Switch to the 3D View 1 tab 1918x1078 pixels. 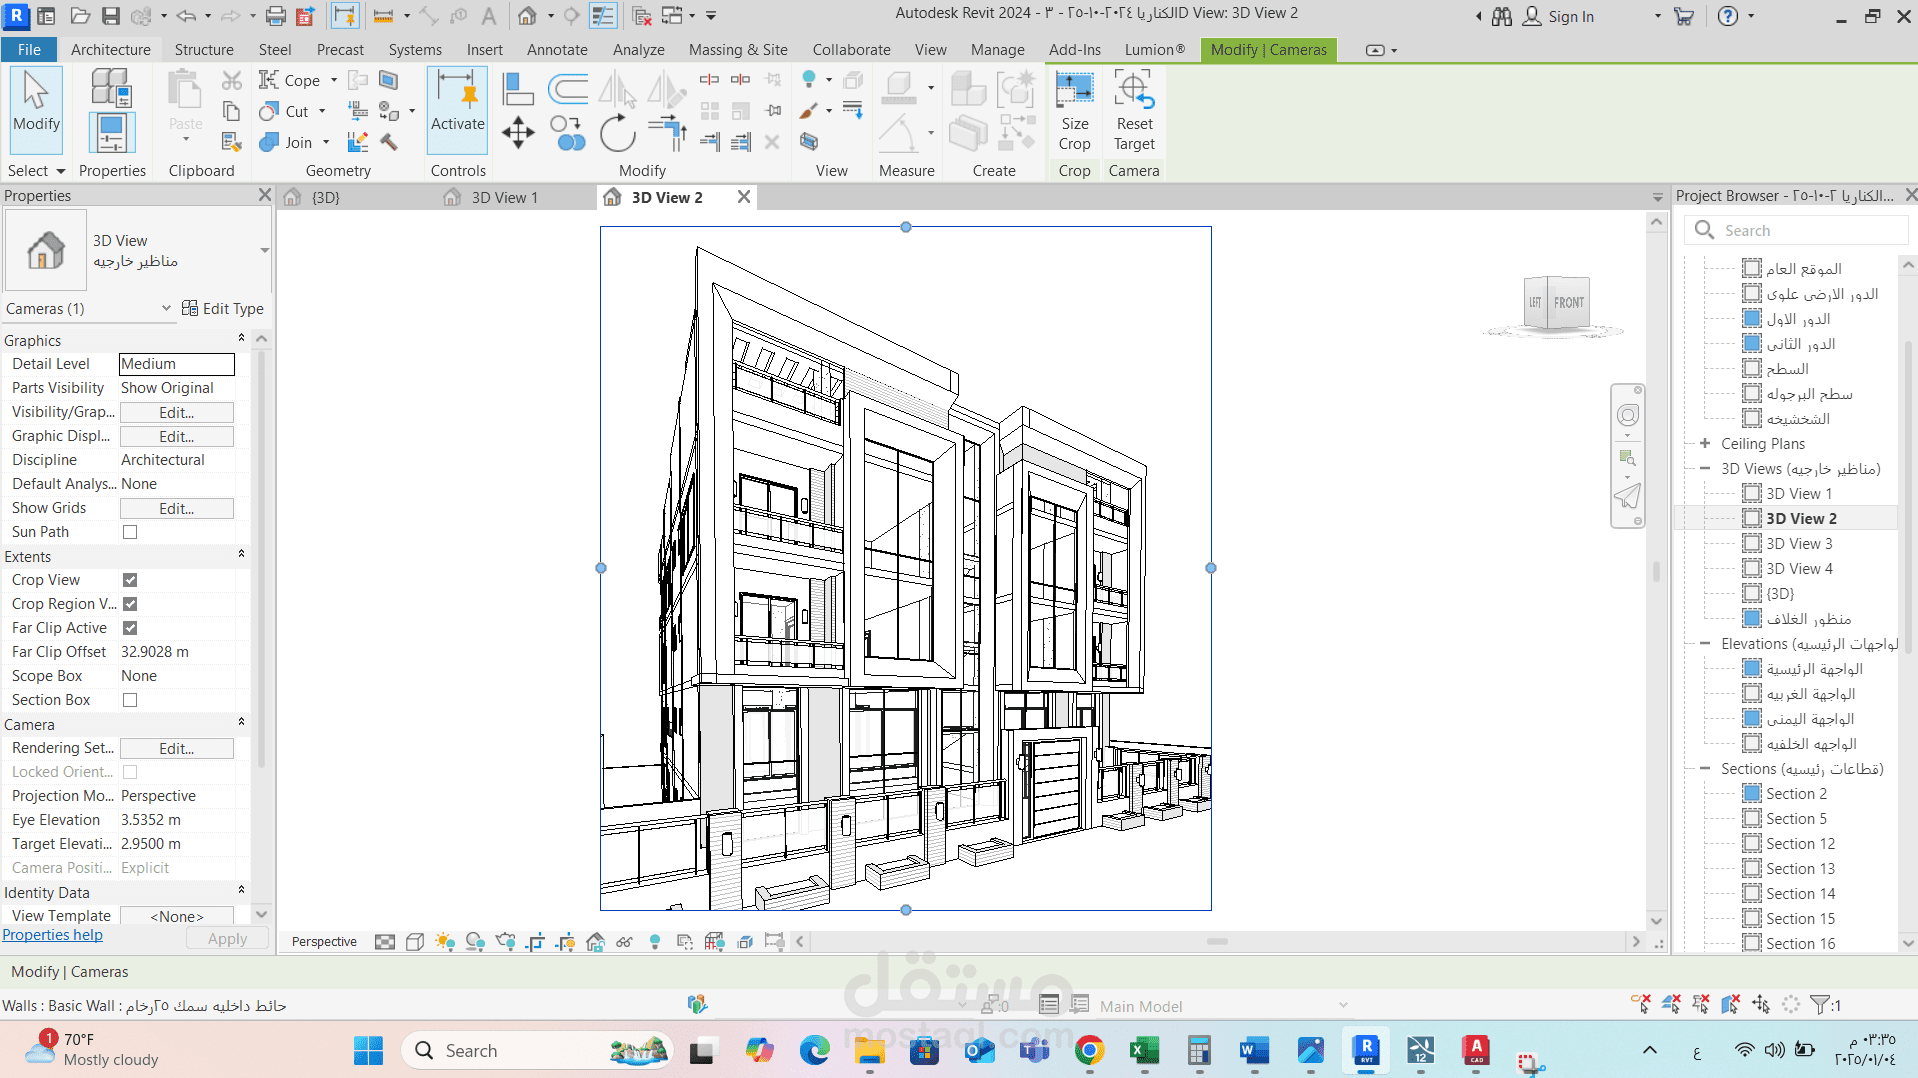pyautogui.click(x=504, y=197)
